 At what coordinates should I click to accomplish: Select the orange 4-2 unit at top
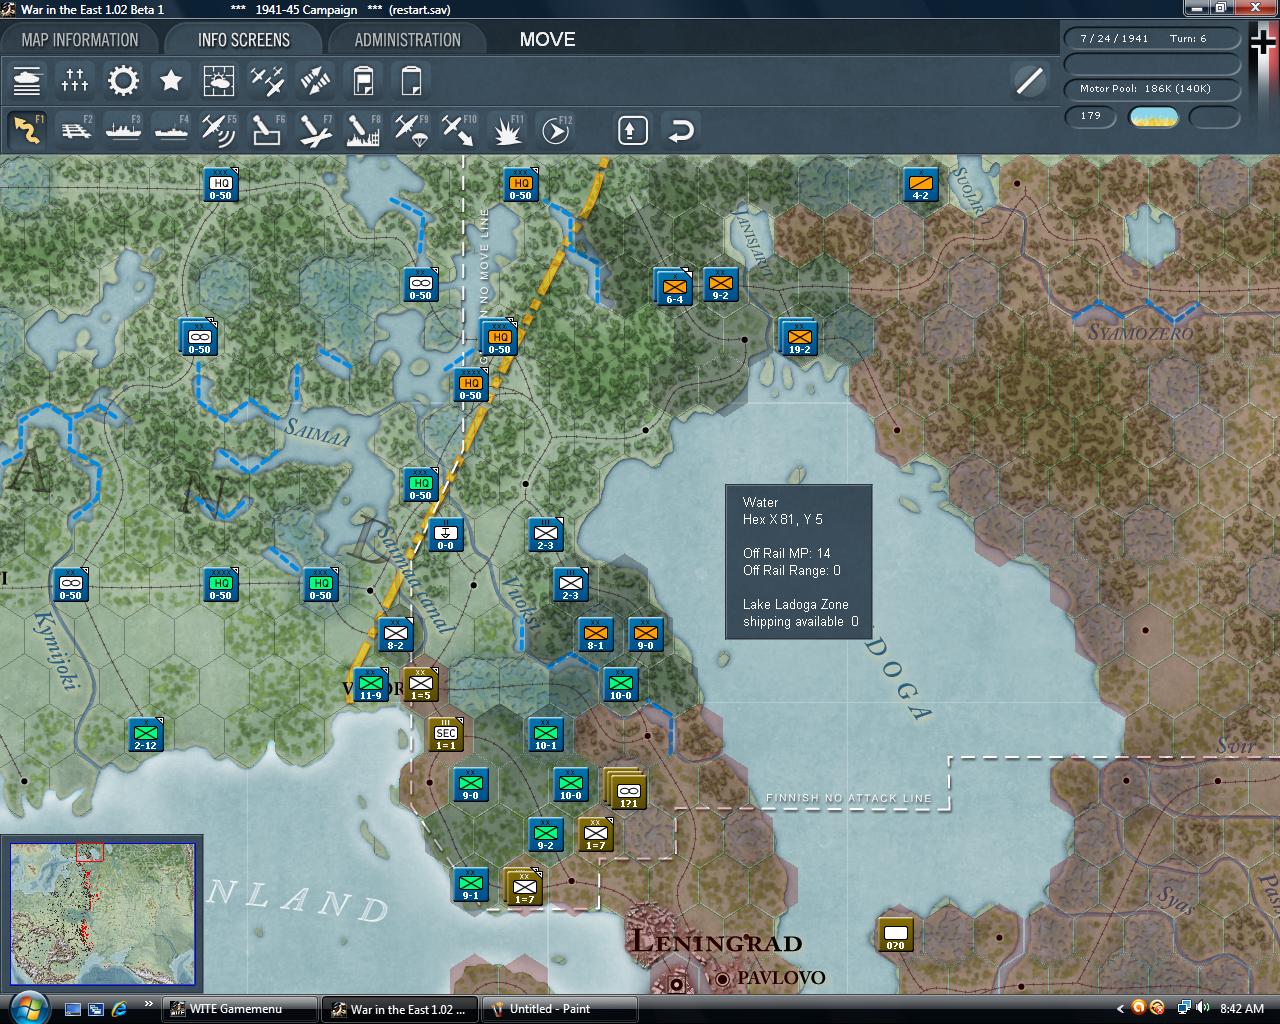(920, 184)
